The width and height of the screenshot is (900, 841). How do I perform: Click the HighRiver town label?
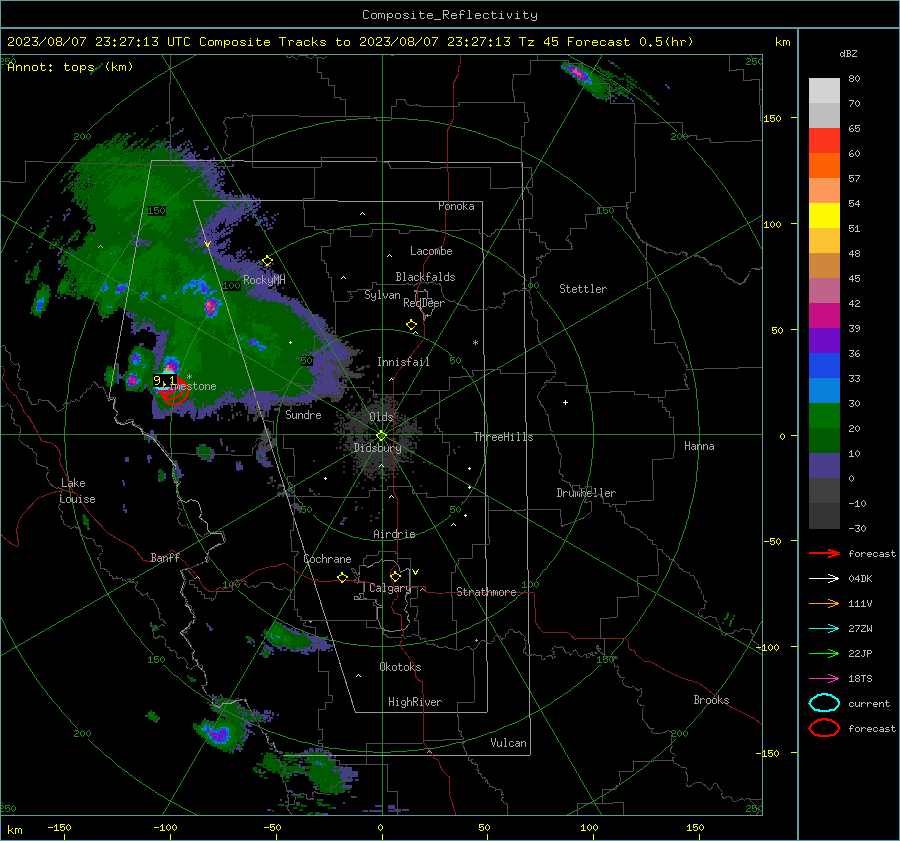415,702
